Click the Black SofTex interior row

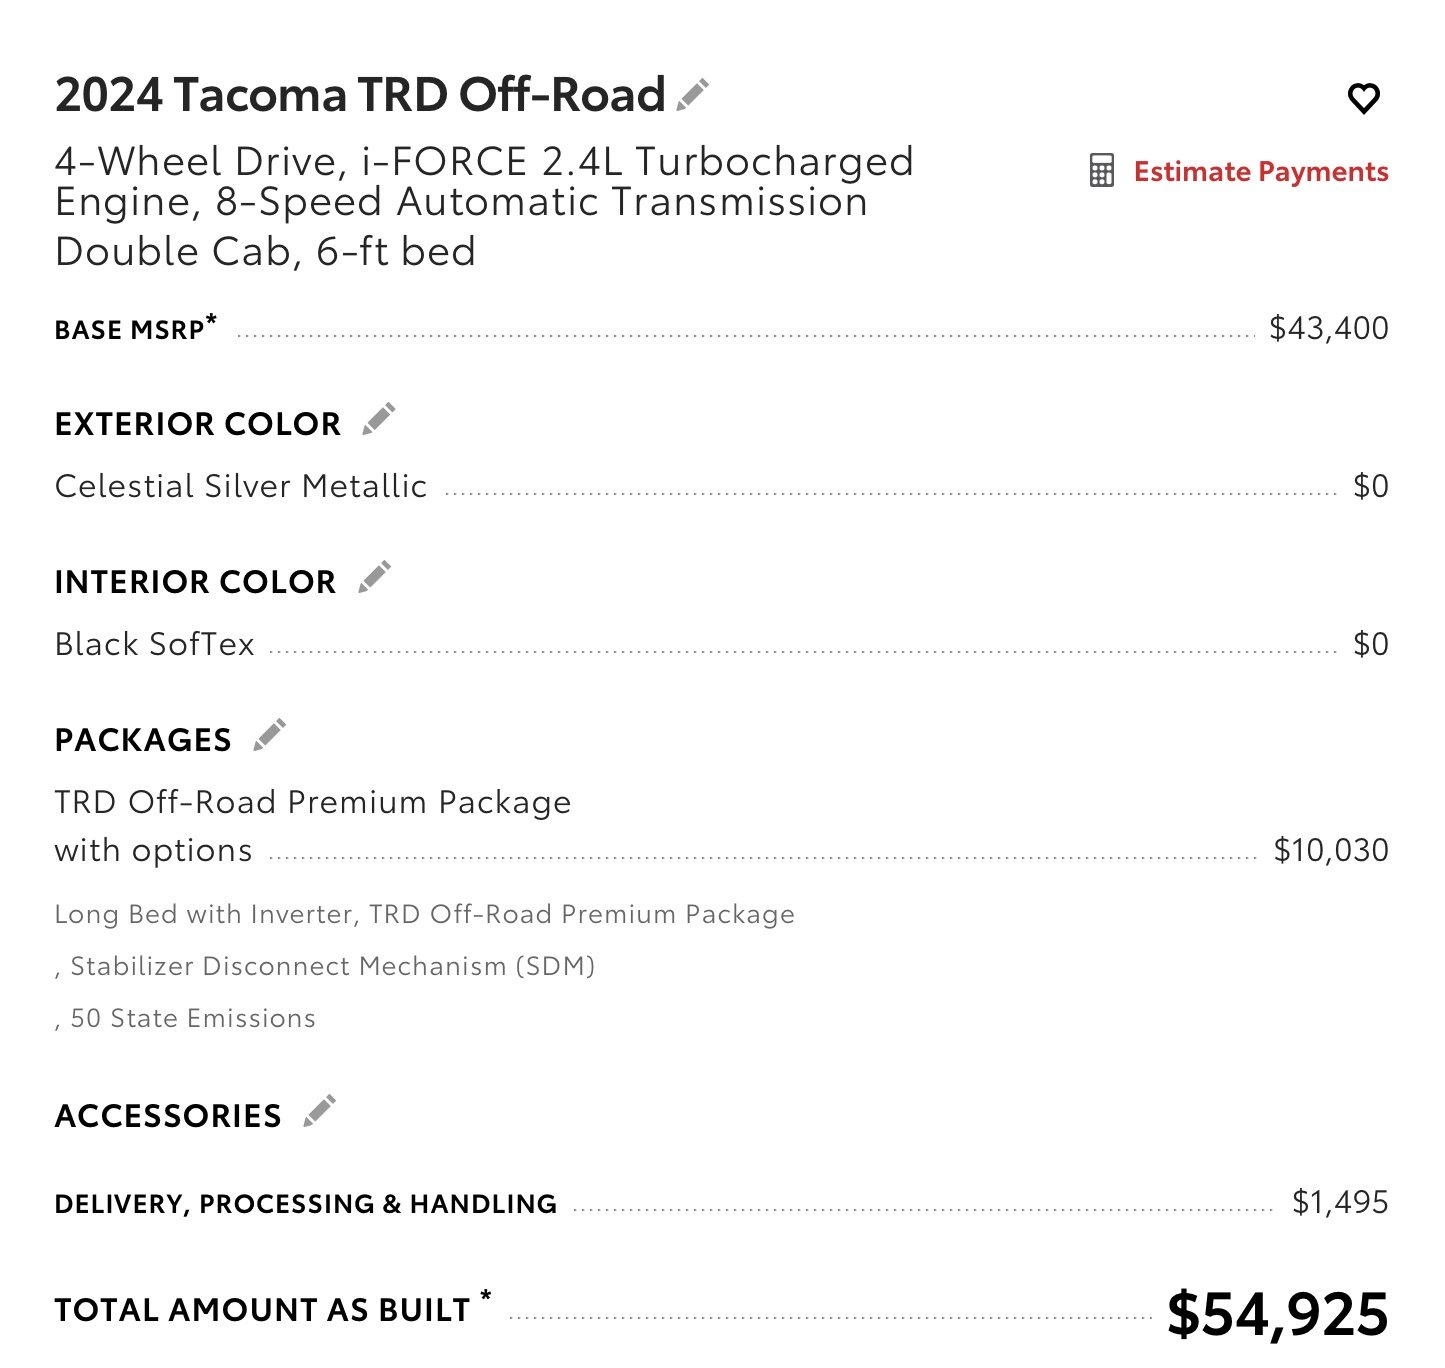point(722,644)
